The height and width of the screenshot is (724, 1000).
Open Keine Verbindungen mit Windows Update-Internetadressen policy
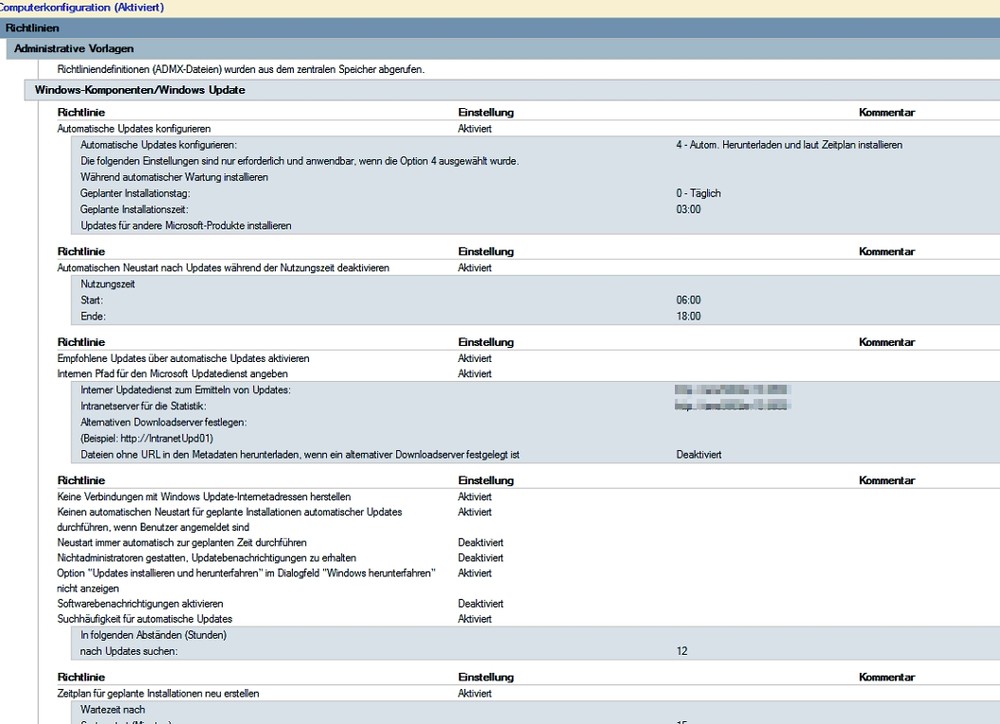pos(204,497)
